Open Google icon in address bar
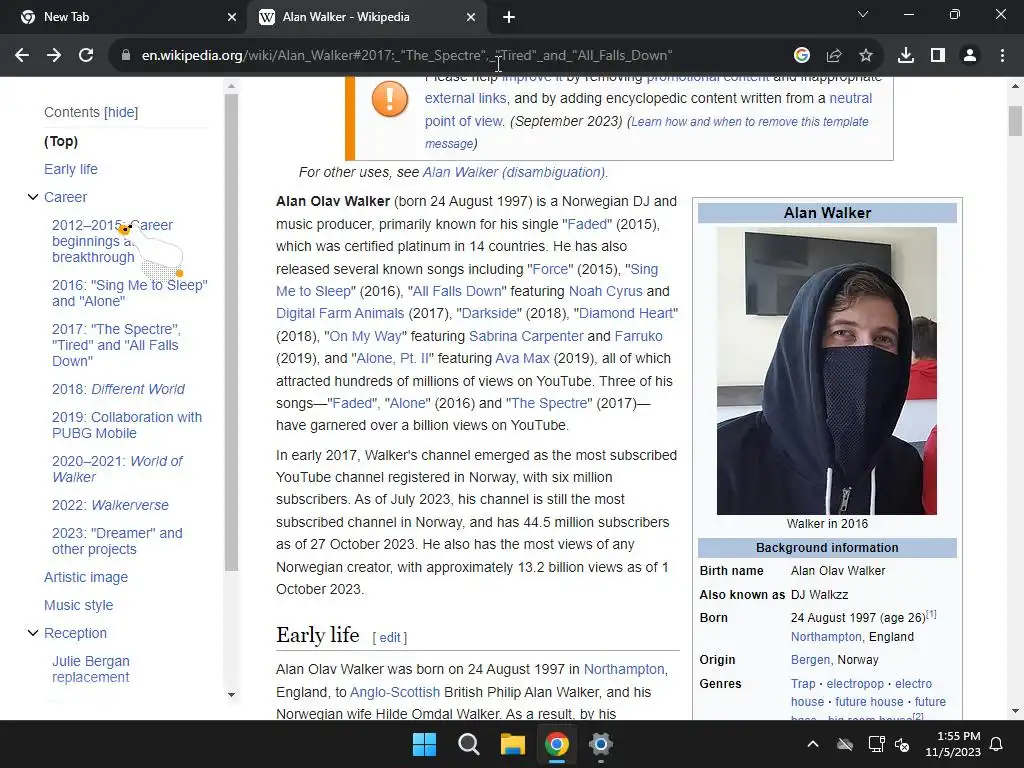The height and width of the screenshot is (768, 1024). 802,56
